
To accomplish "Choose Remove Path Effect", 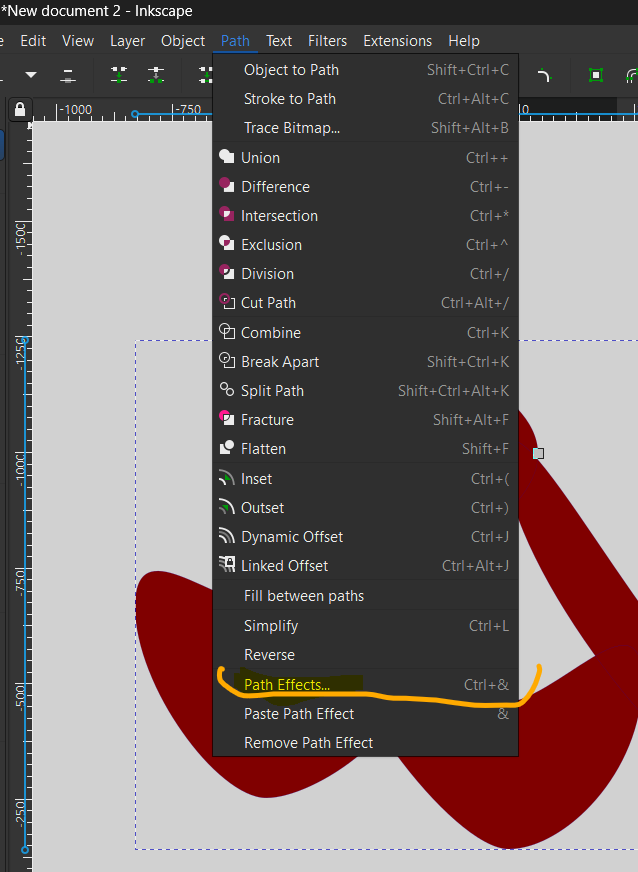I will pyautogui.click(x=365, y=742).
